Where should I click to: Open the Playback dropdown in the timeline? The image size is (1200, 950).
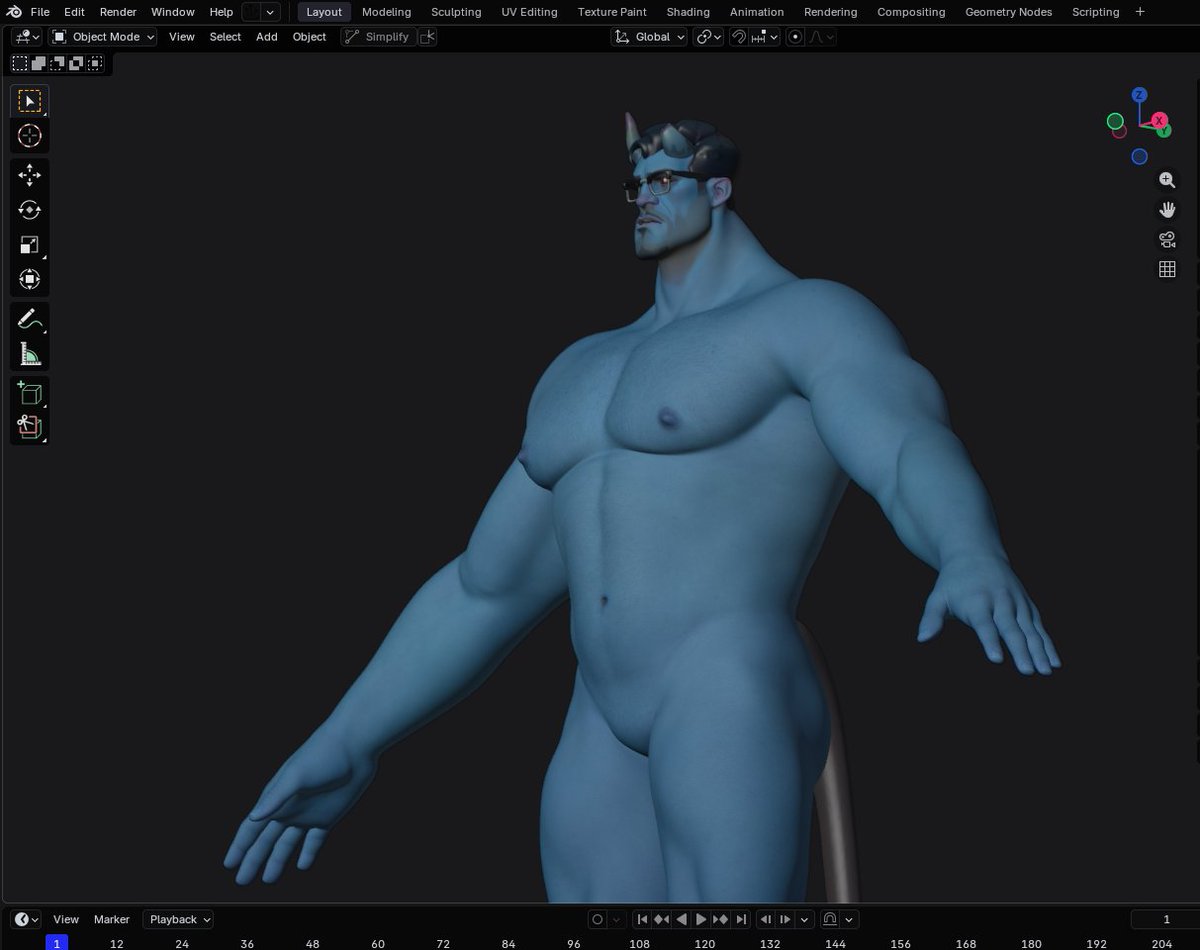(177, 919)
